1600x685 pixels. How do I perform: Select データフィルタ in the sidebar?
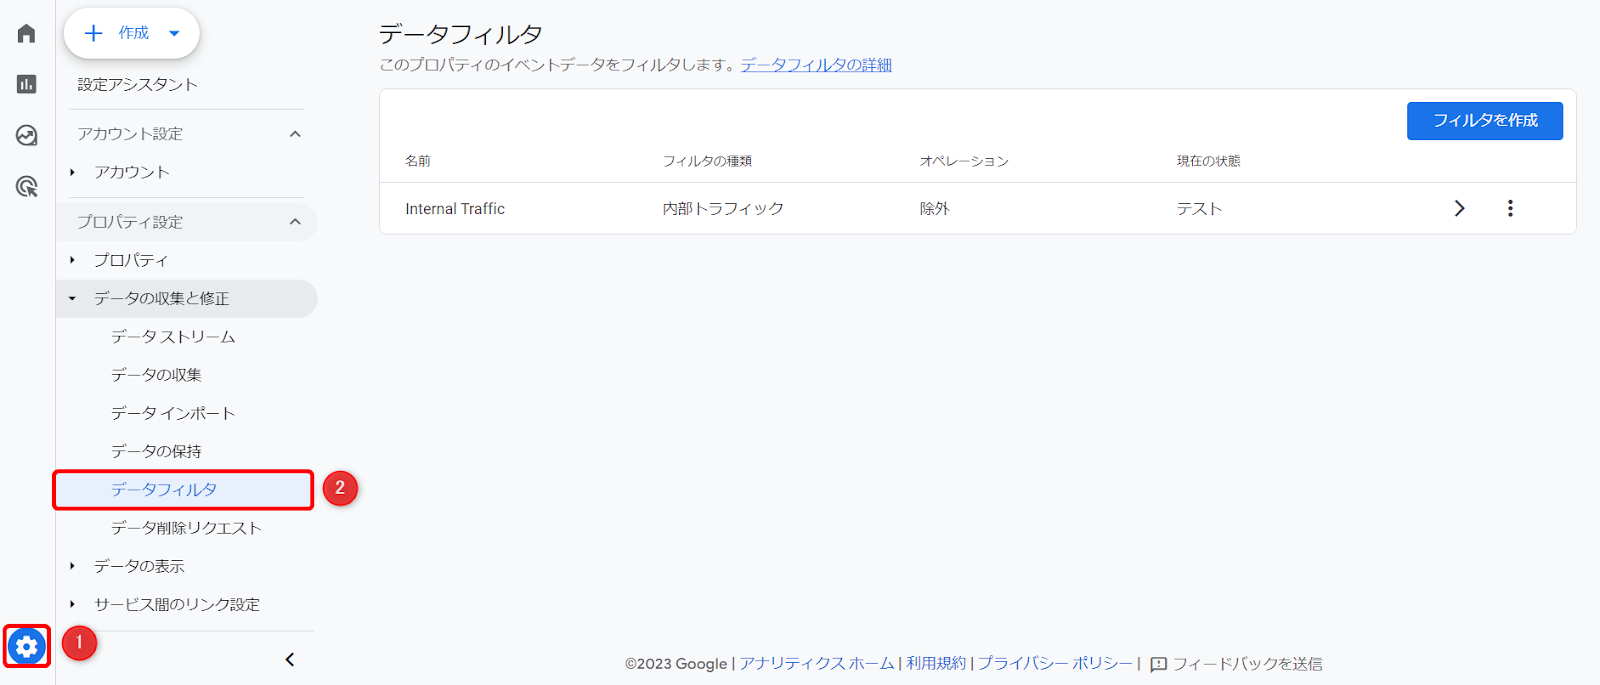tap(164, 489)
